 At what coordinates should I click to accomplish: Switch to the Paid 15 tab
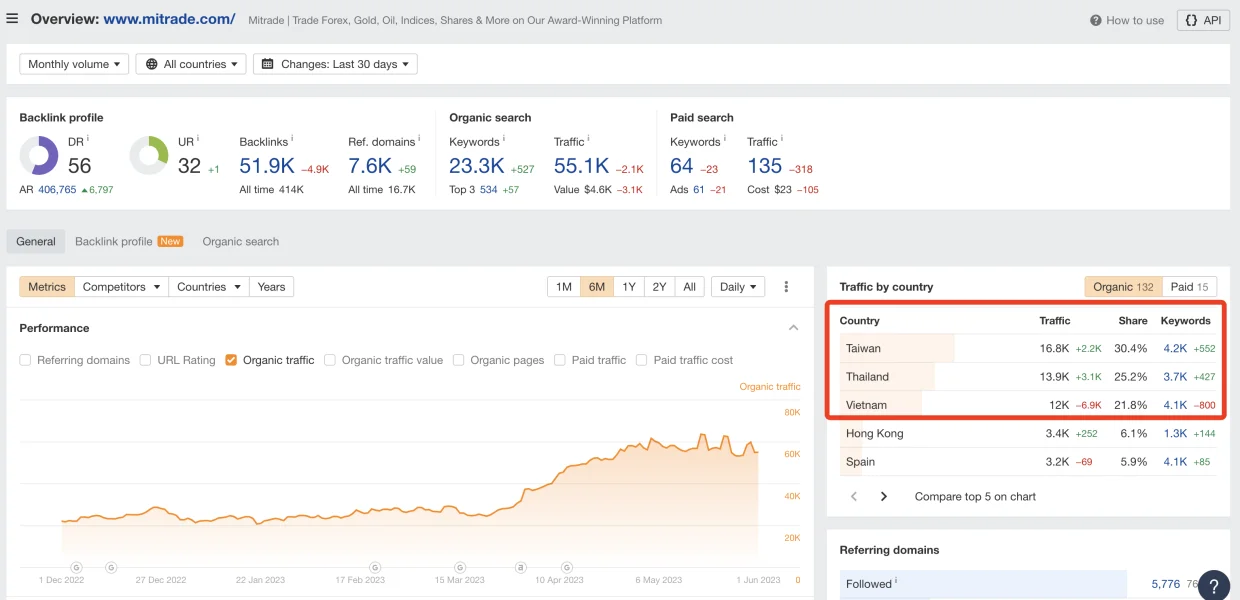coord(1190,287)
